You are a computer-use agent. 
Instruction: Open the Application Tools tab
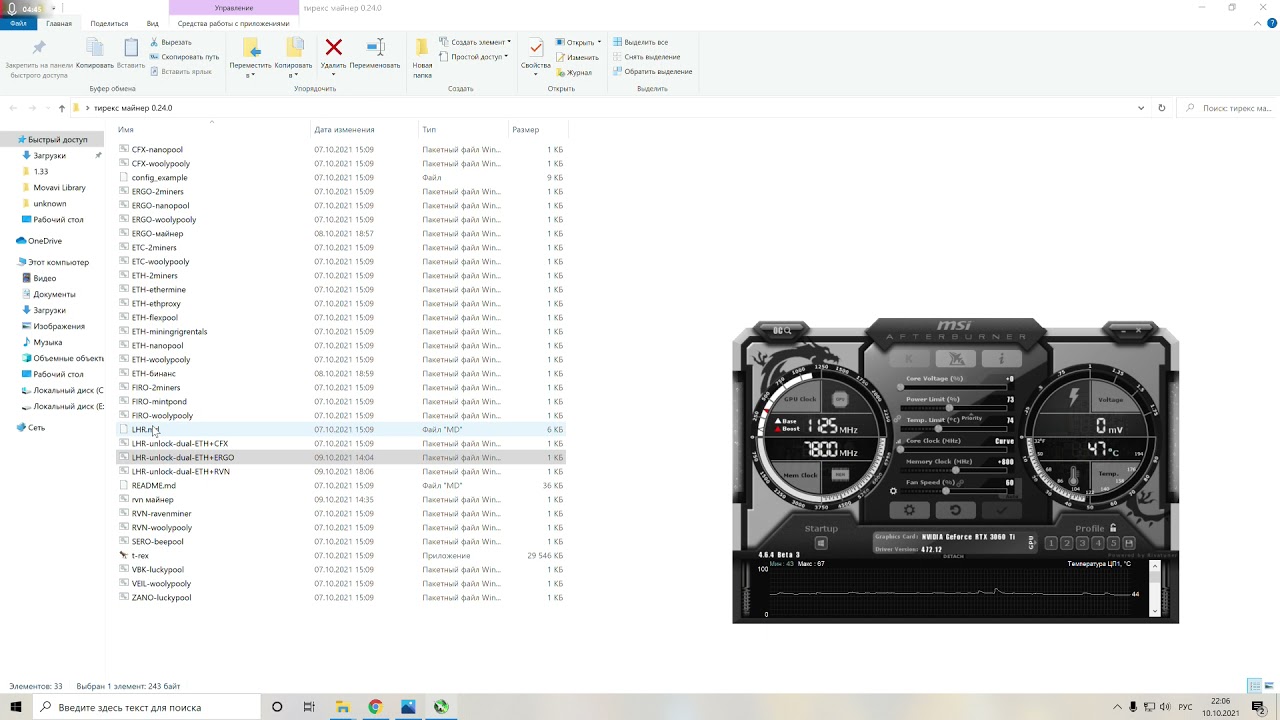point(233,23)
